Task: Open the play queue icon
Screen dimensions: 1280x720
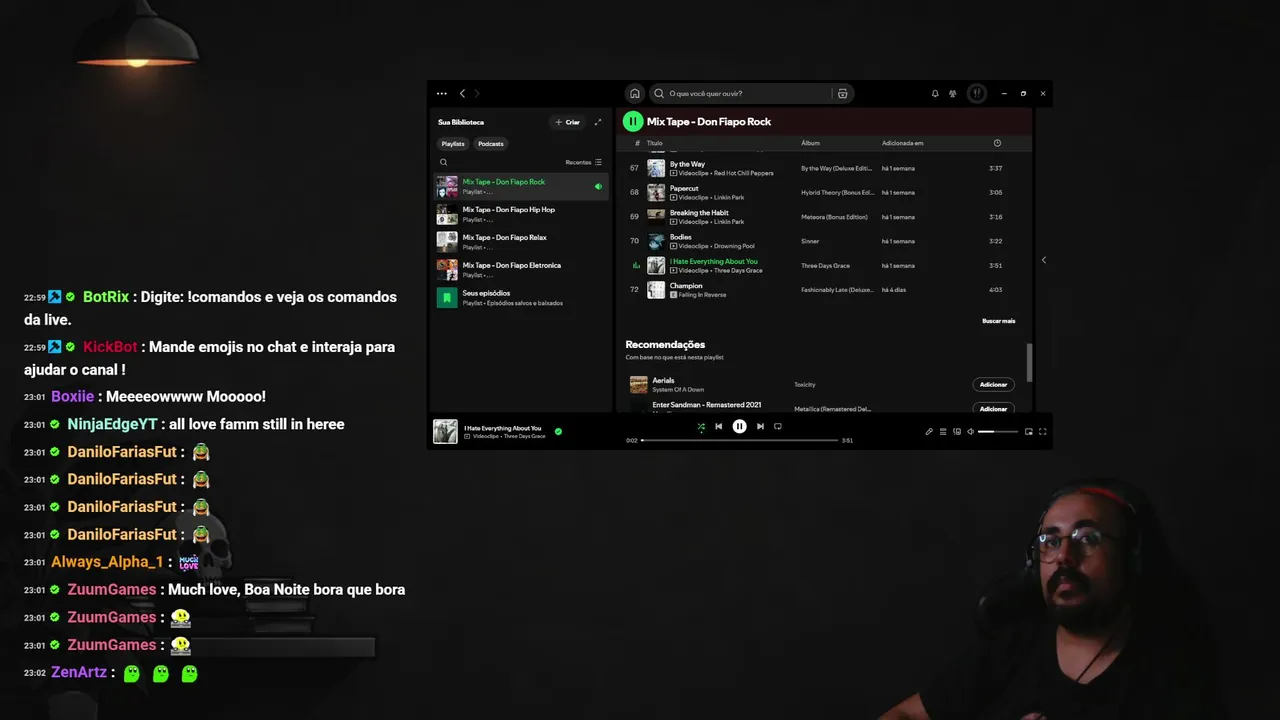Action: tap(943, 432)
